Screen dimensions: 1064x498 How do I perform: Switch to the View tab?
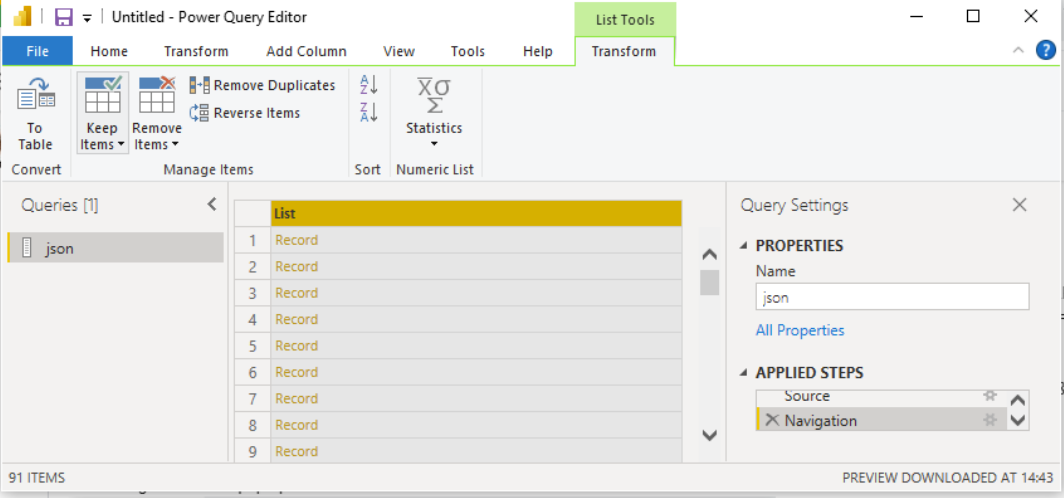pyautogui.click(x=399, y=52)
